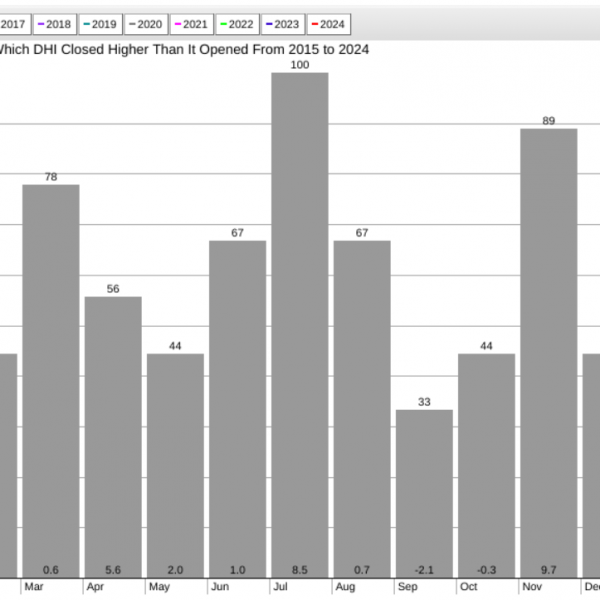Click the 56 value above April bar
Viewport: 600px width, 600px height.
tap(113, 289)
